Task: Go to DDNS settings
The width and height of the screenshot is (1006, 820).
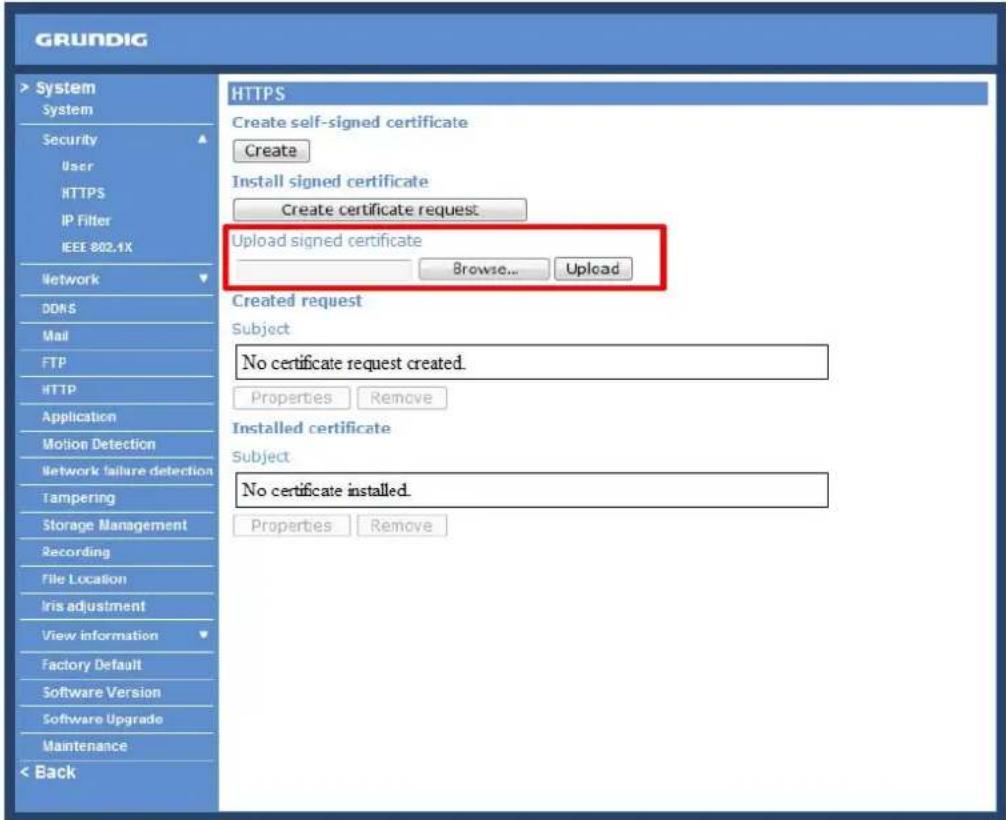Action: tap(59, 309)
